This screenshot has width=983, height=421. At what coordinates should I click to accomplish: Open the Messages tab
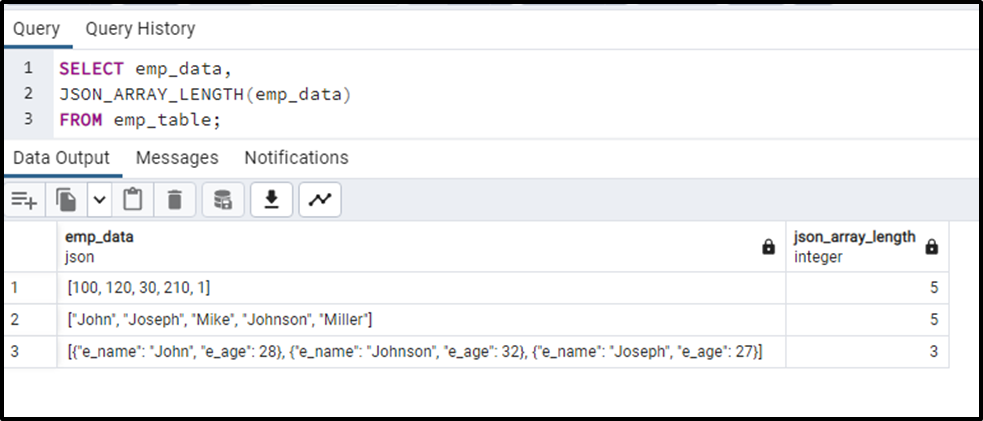click(x=177, y=157)
